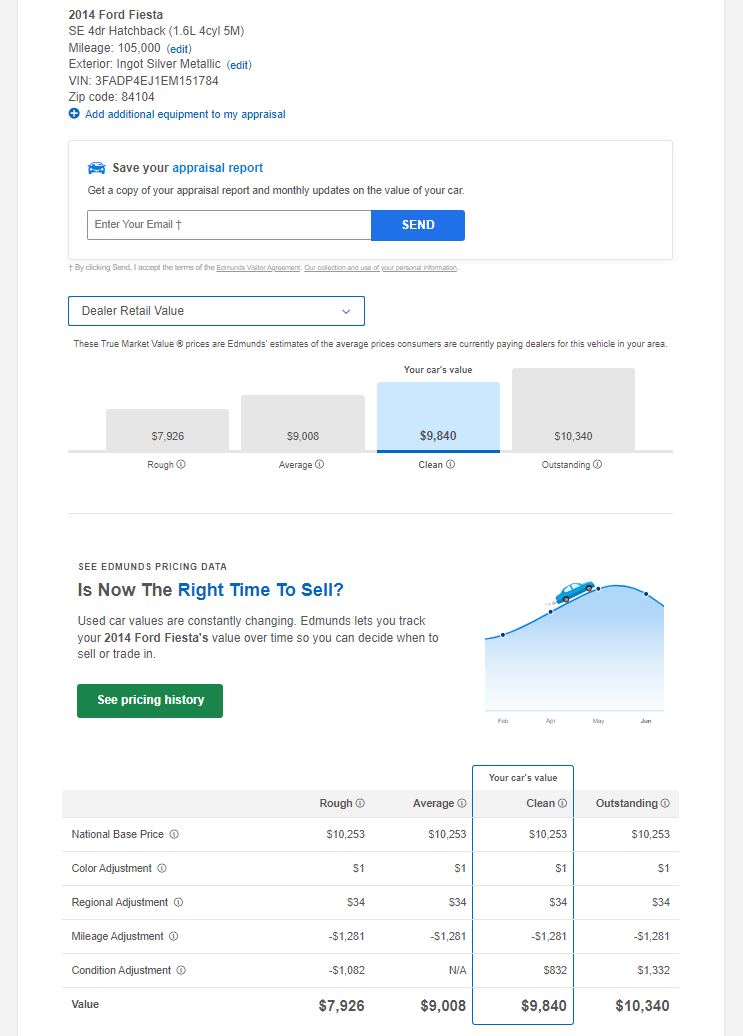Click the See pricing history button
The width and height of the screenshot is (743, 1036).
150,700
